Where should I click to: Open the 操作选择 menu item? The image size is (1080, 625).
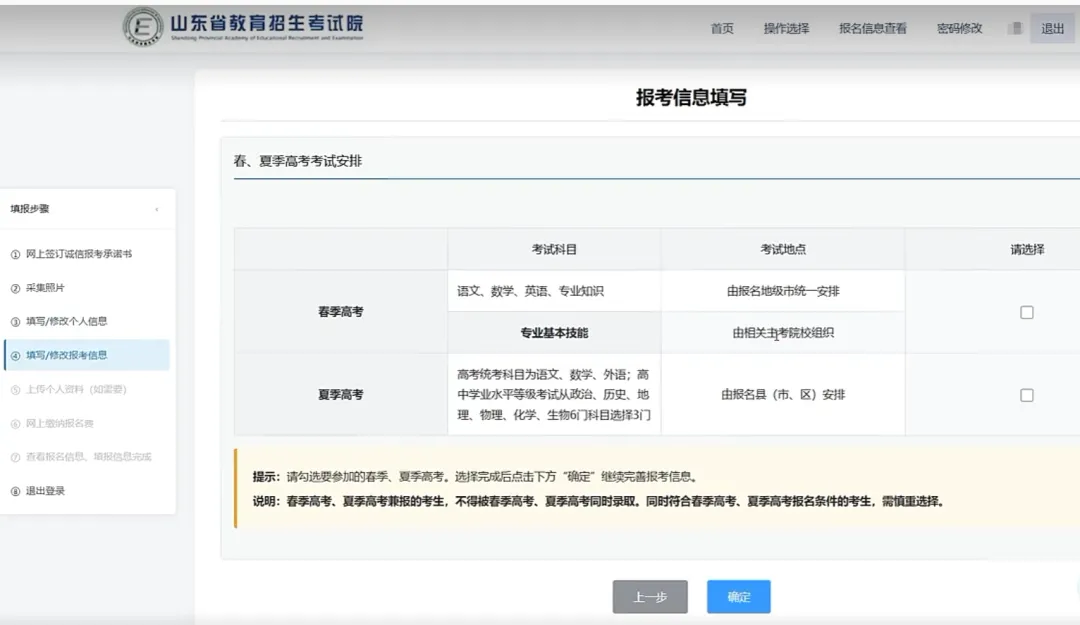point(786,28)
